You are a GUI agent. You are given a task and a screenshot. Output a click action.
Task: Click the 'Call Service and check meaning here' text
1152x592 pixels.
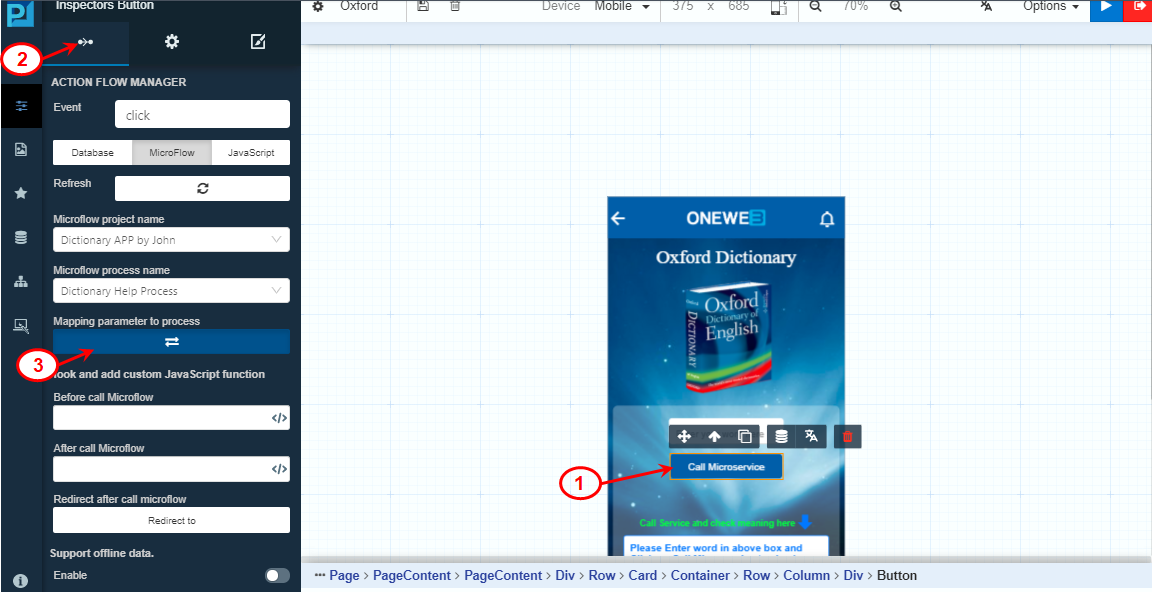[717, 523]
